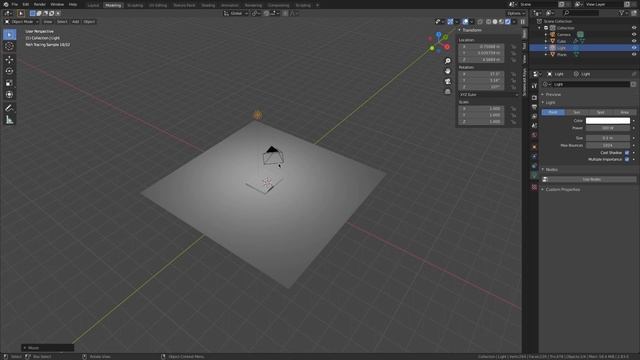Select the Transform tool in toolbar
This screenshot has height=360, width=640.
[x=9, y=95]
